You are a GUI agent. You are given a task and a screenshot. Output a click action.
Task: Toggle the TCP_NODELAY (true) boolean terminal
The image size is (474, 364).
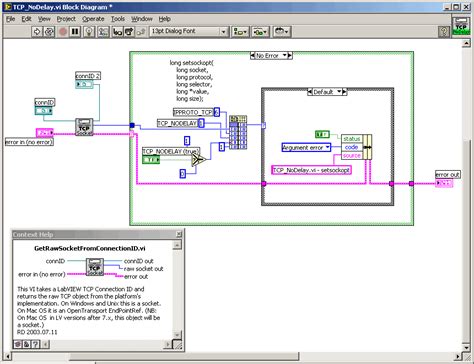click(x=151, y=160)
